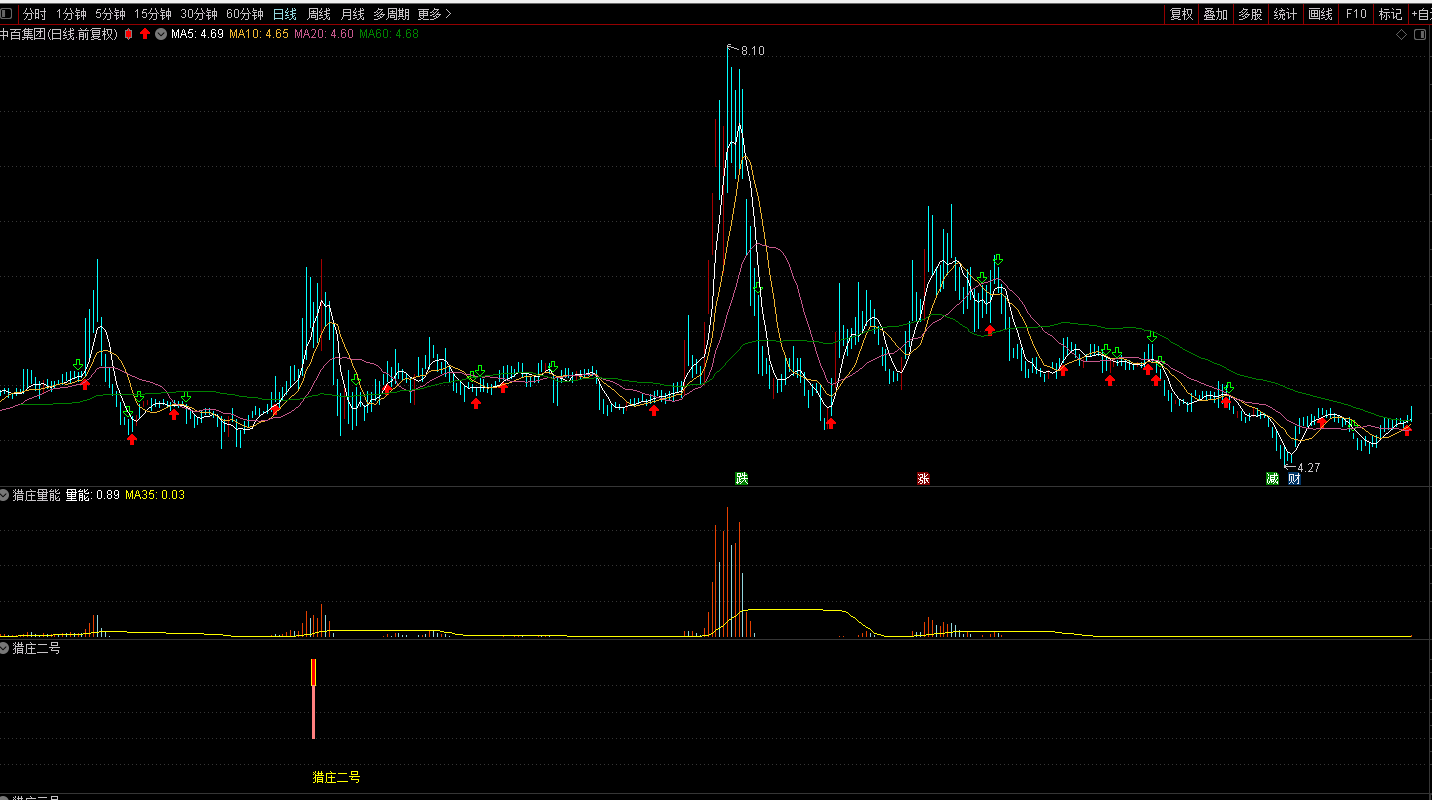Click the MA10: 4.65 indicator text
Viewport: 1432px width, 800px height.
[x=259, y=34]
